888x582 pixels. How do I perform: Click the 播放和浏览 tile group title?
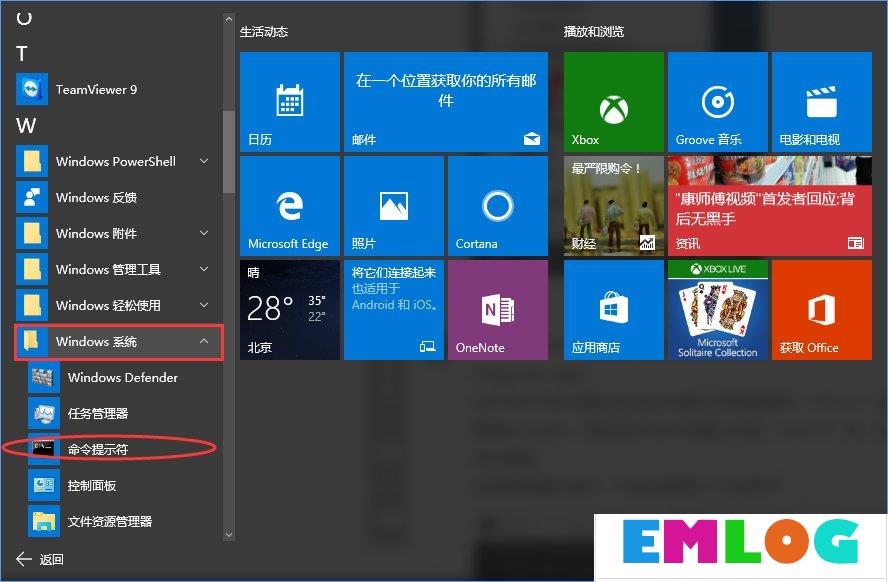tap(594, 32)
